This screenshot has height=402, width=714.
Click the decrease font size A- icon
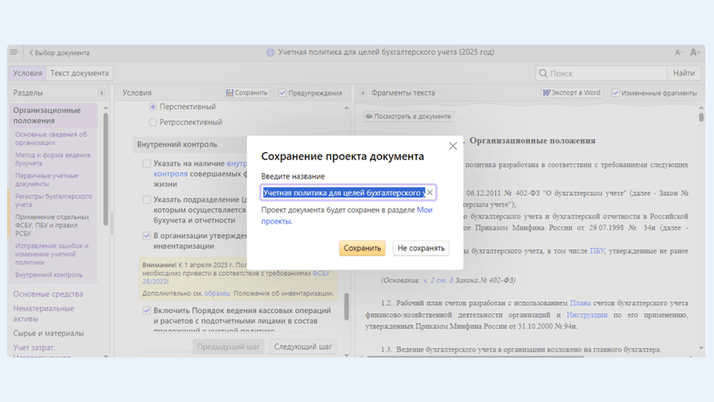pyautogui.click(x=679, y=53)
